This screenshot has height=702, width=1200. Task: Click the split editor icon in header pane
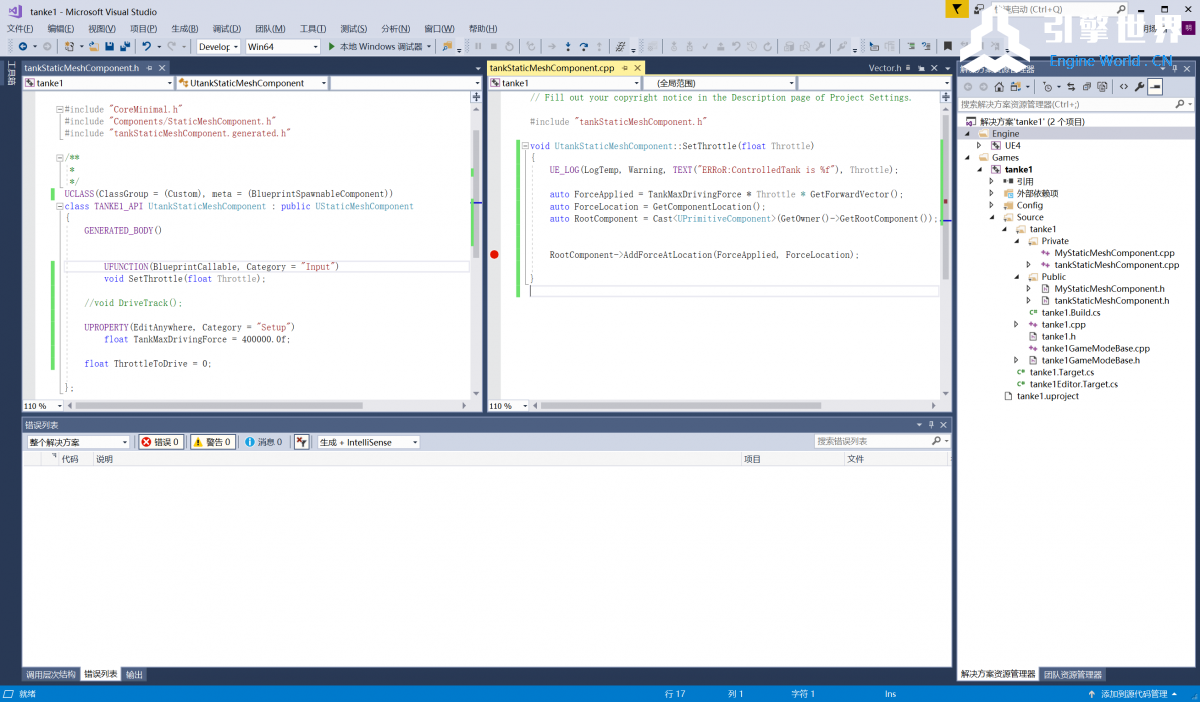pos(475,97)
